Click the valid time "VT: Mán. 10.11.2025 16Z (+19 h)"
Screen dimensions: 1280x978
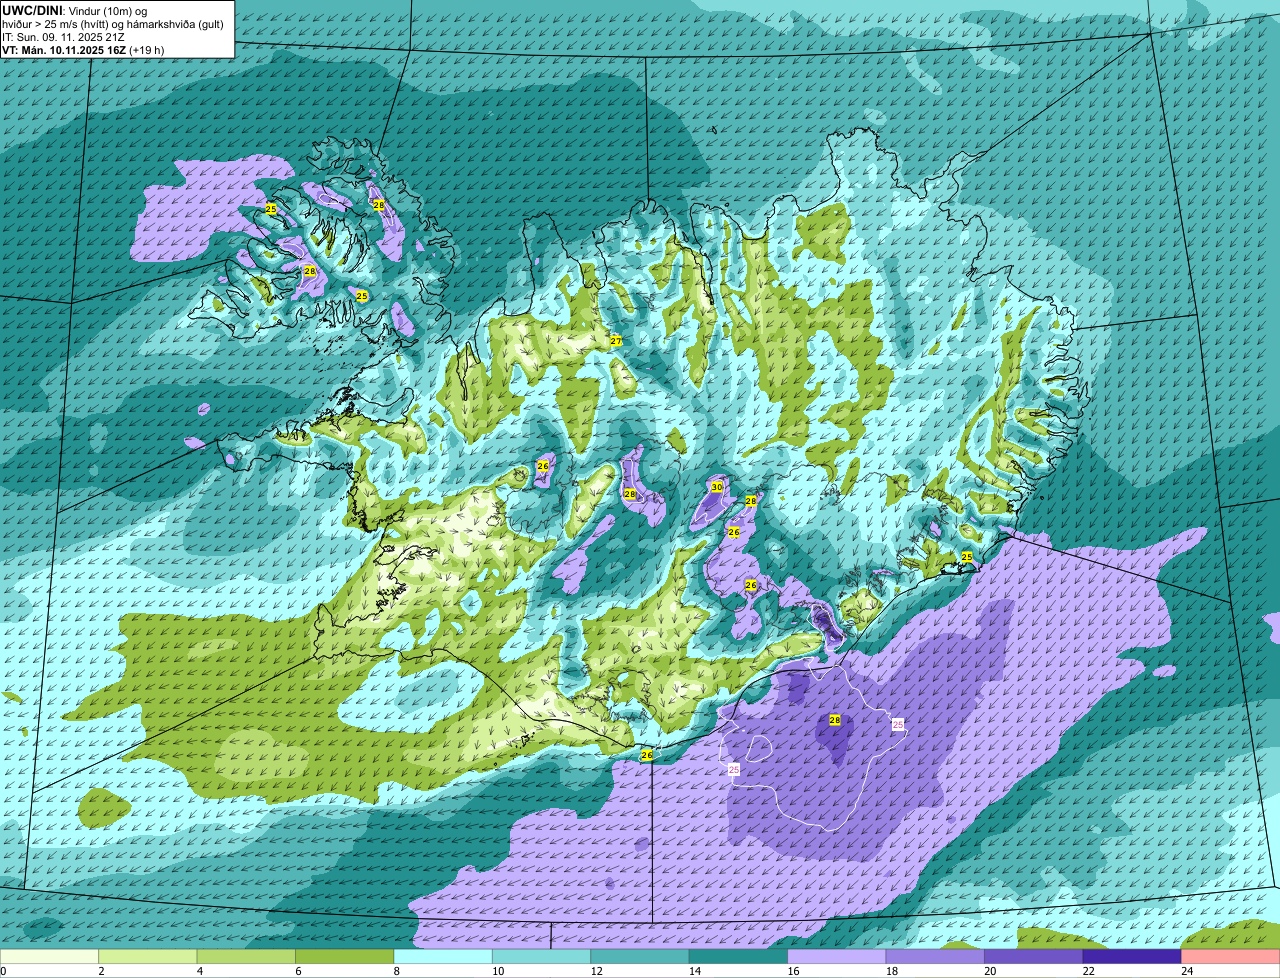pos(83,49)
